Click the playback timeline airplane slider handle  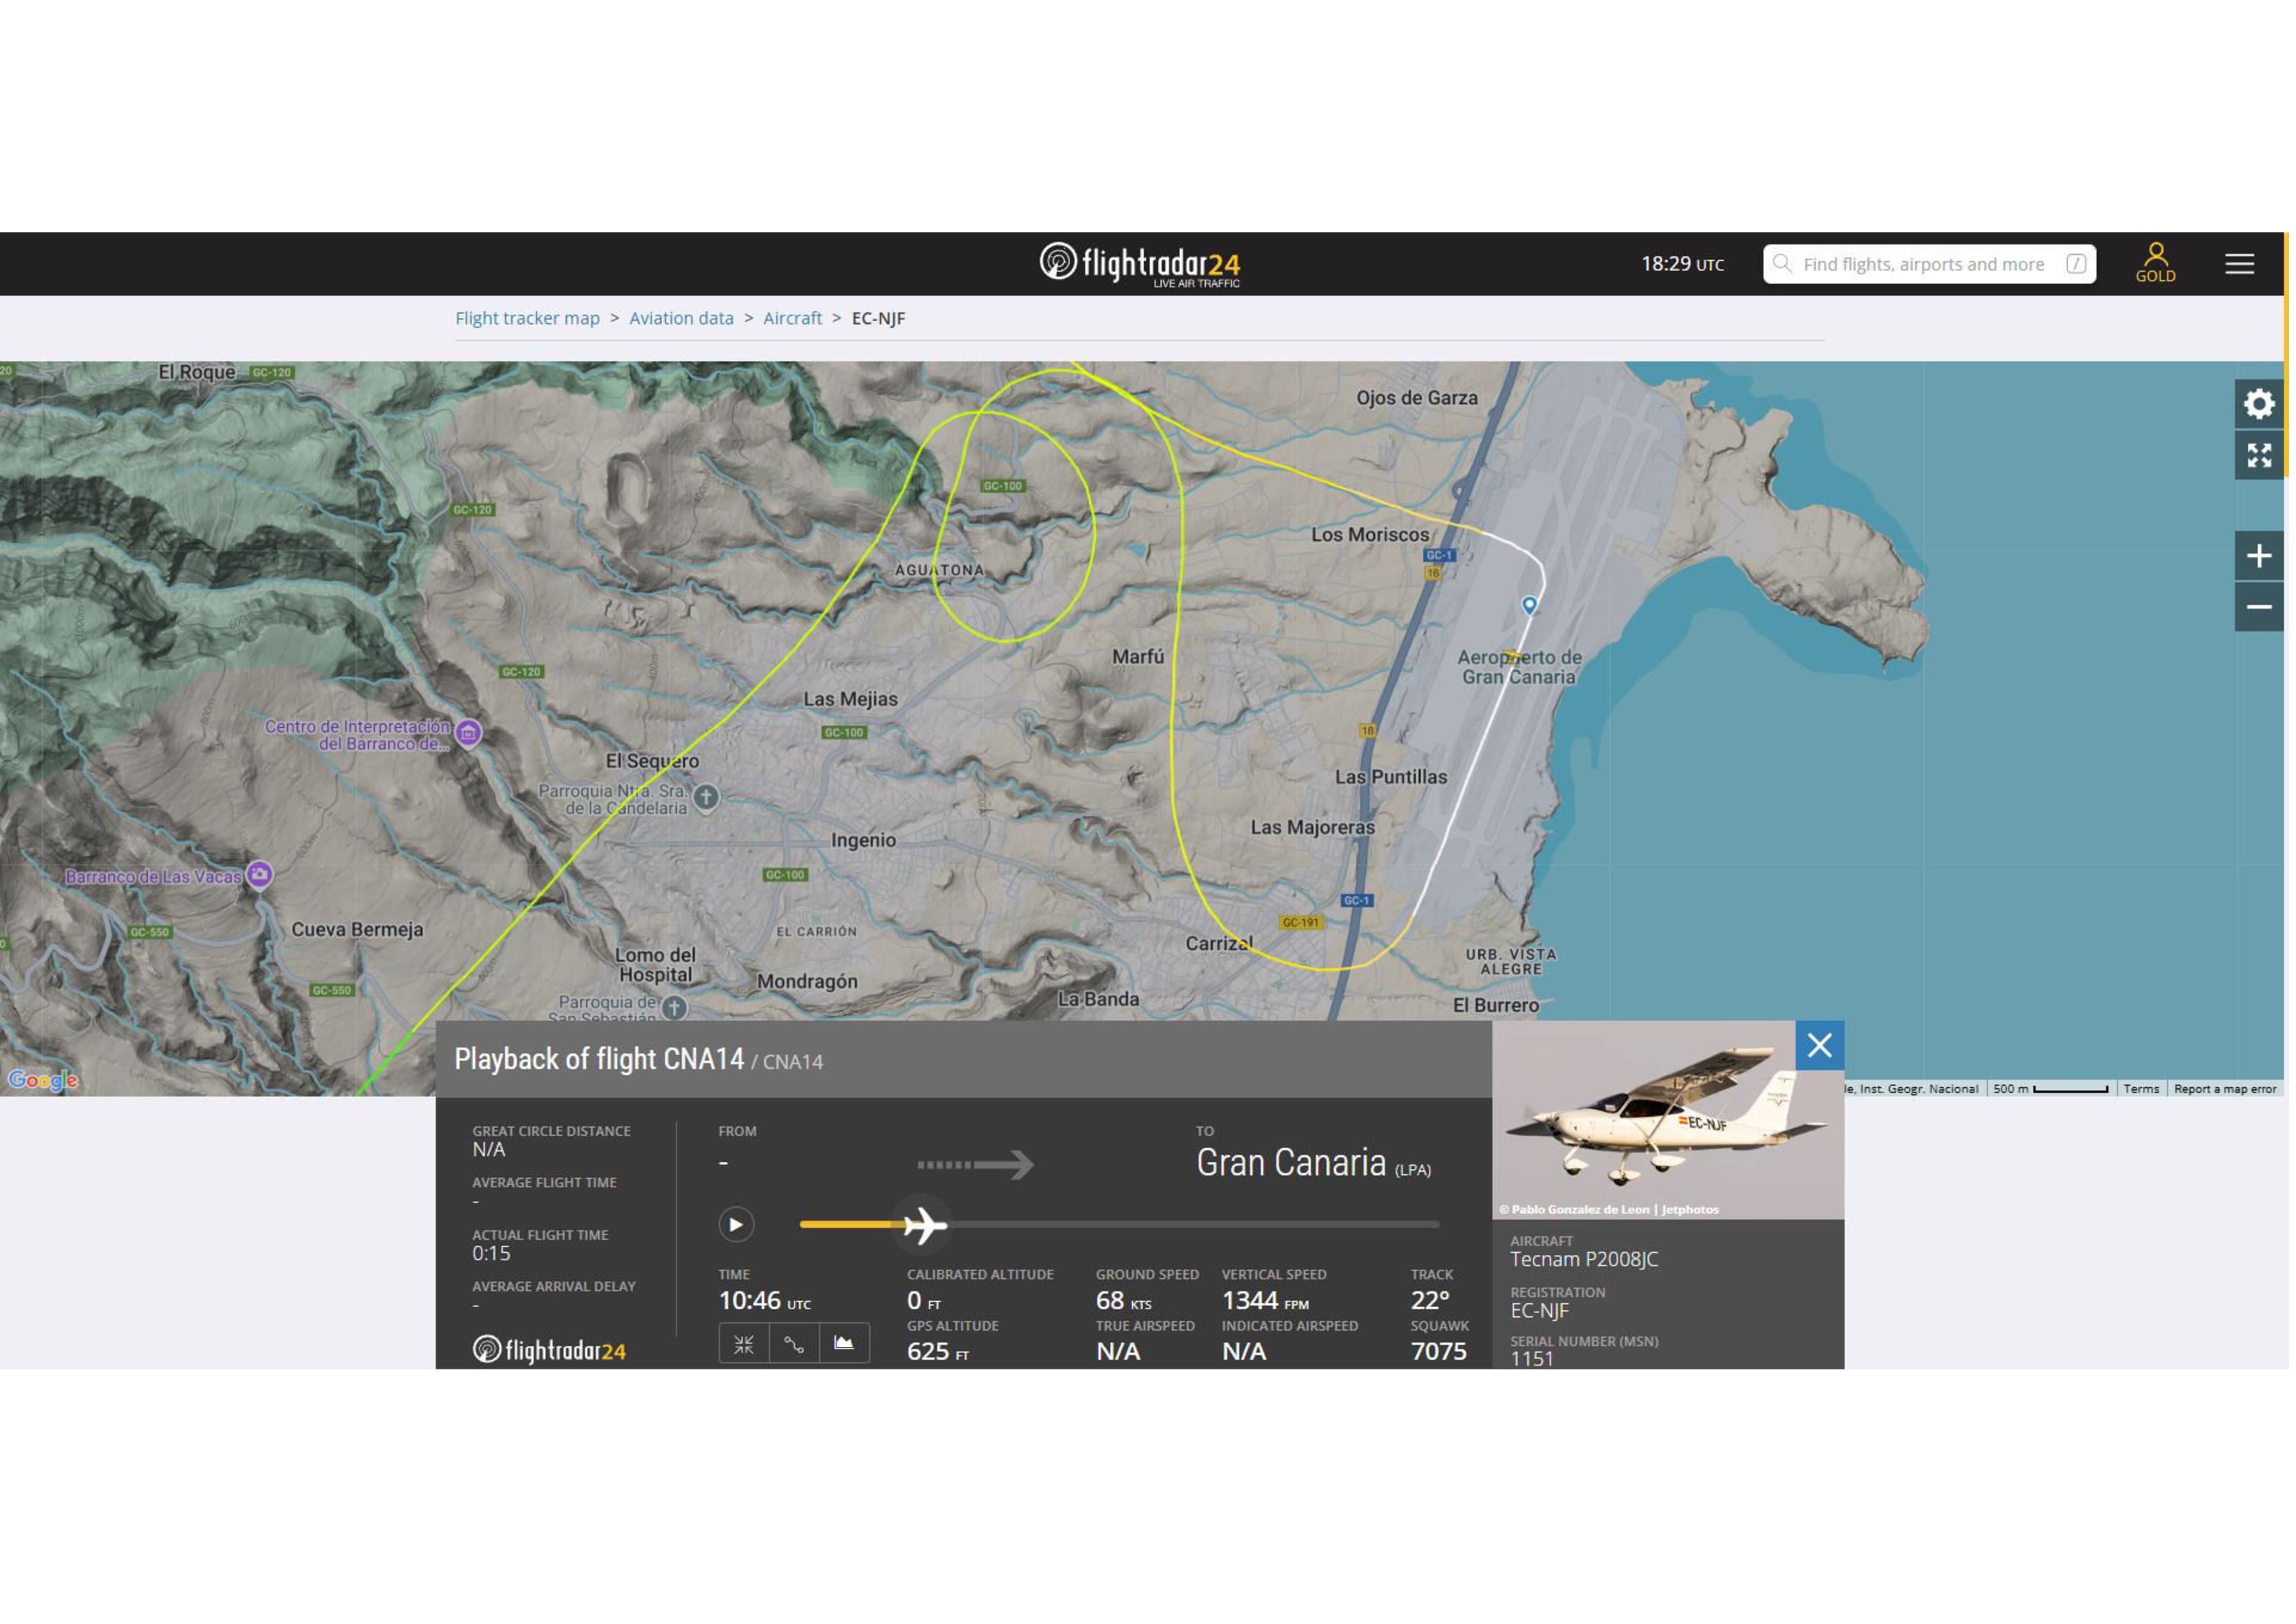click(923, 1225)
